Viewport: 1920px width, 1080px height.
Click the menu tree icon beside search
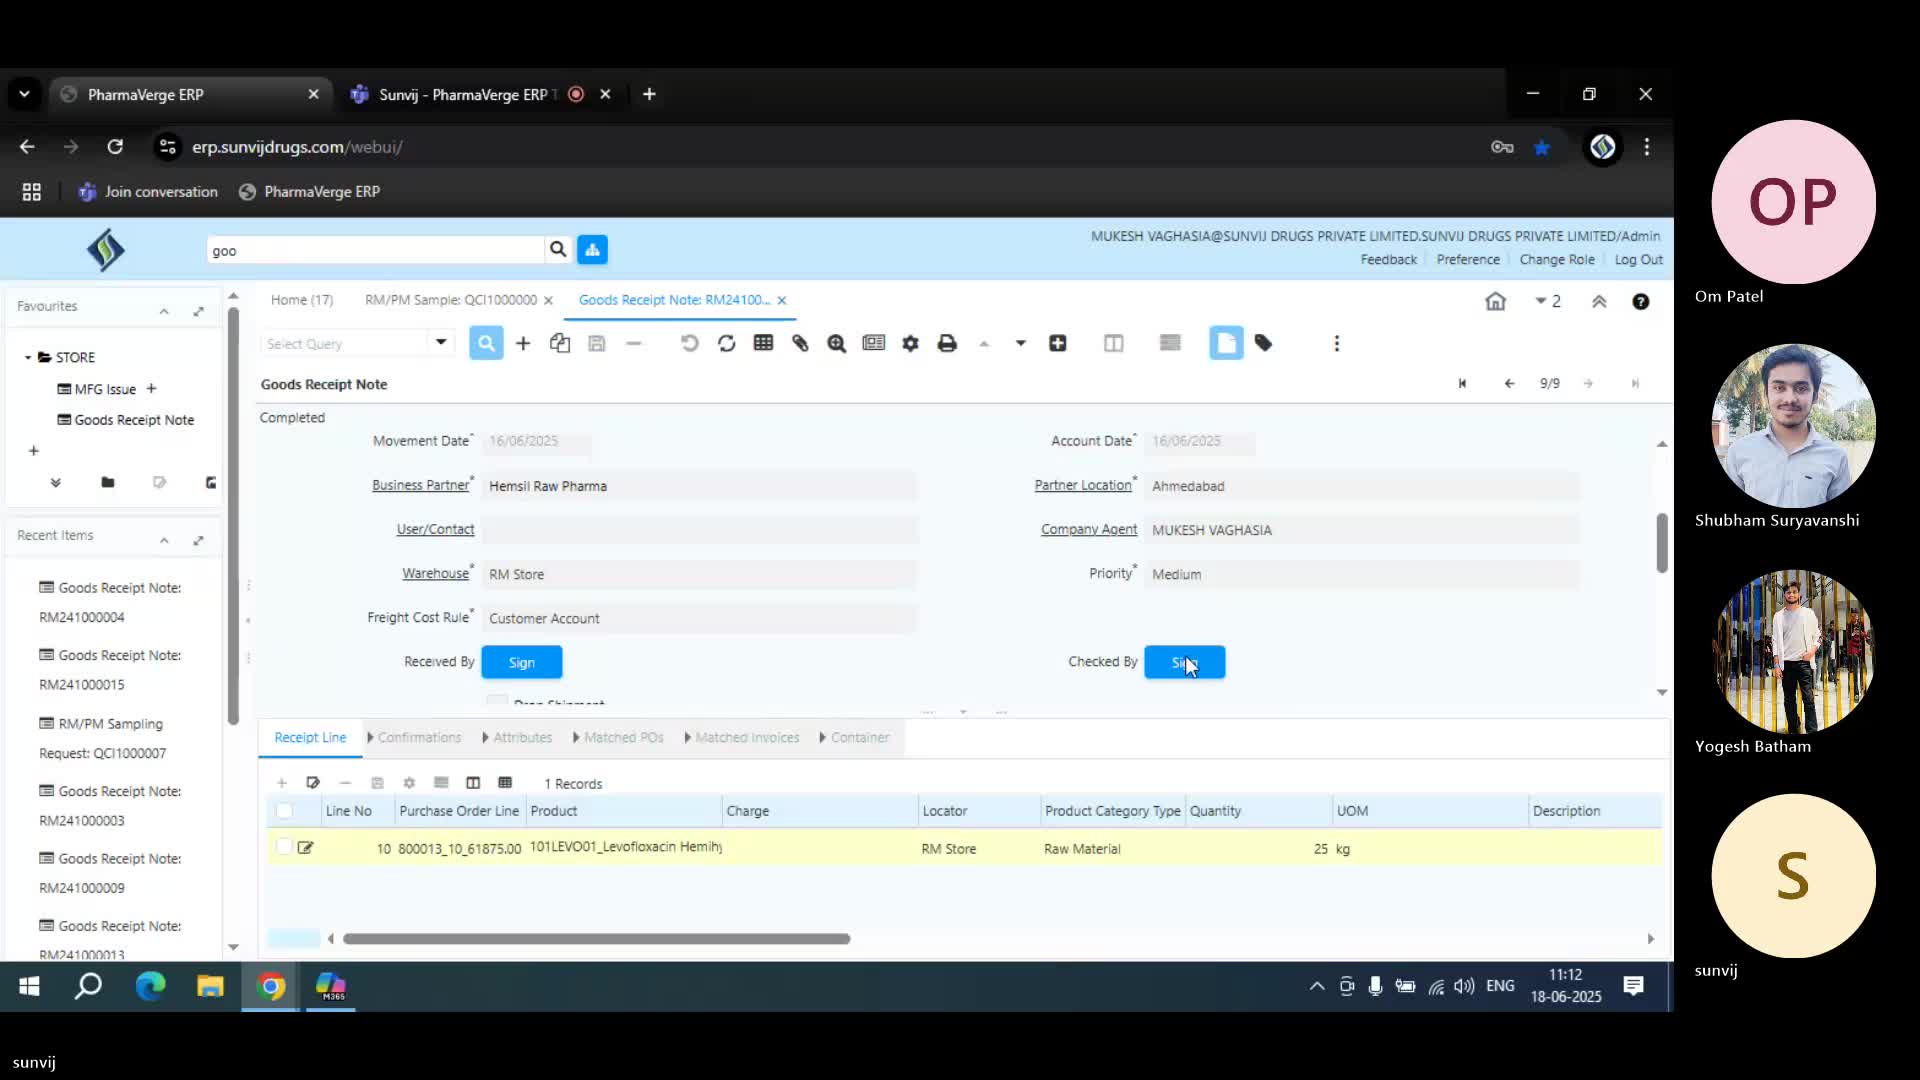pyautogui.click(x=592, y=250)
